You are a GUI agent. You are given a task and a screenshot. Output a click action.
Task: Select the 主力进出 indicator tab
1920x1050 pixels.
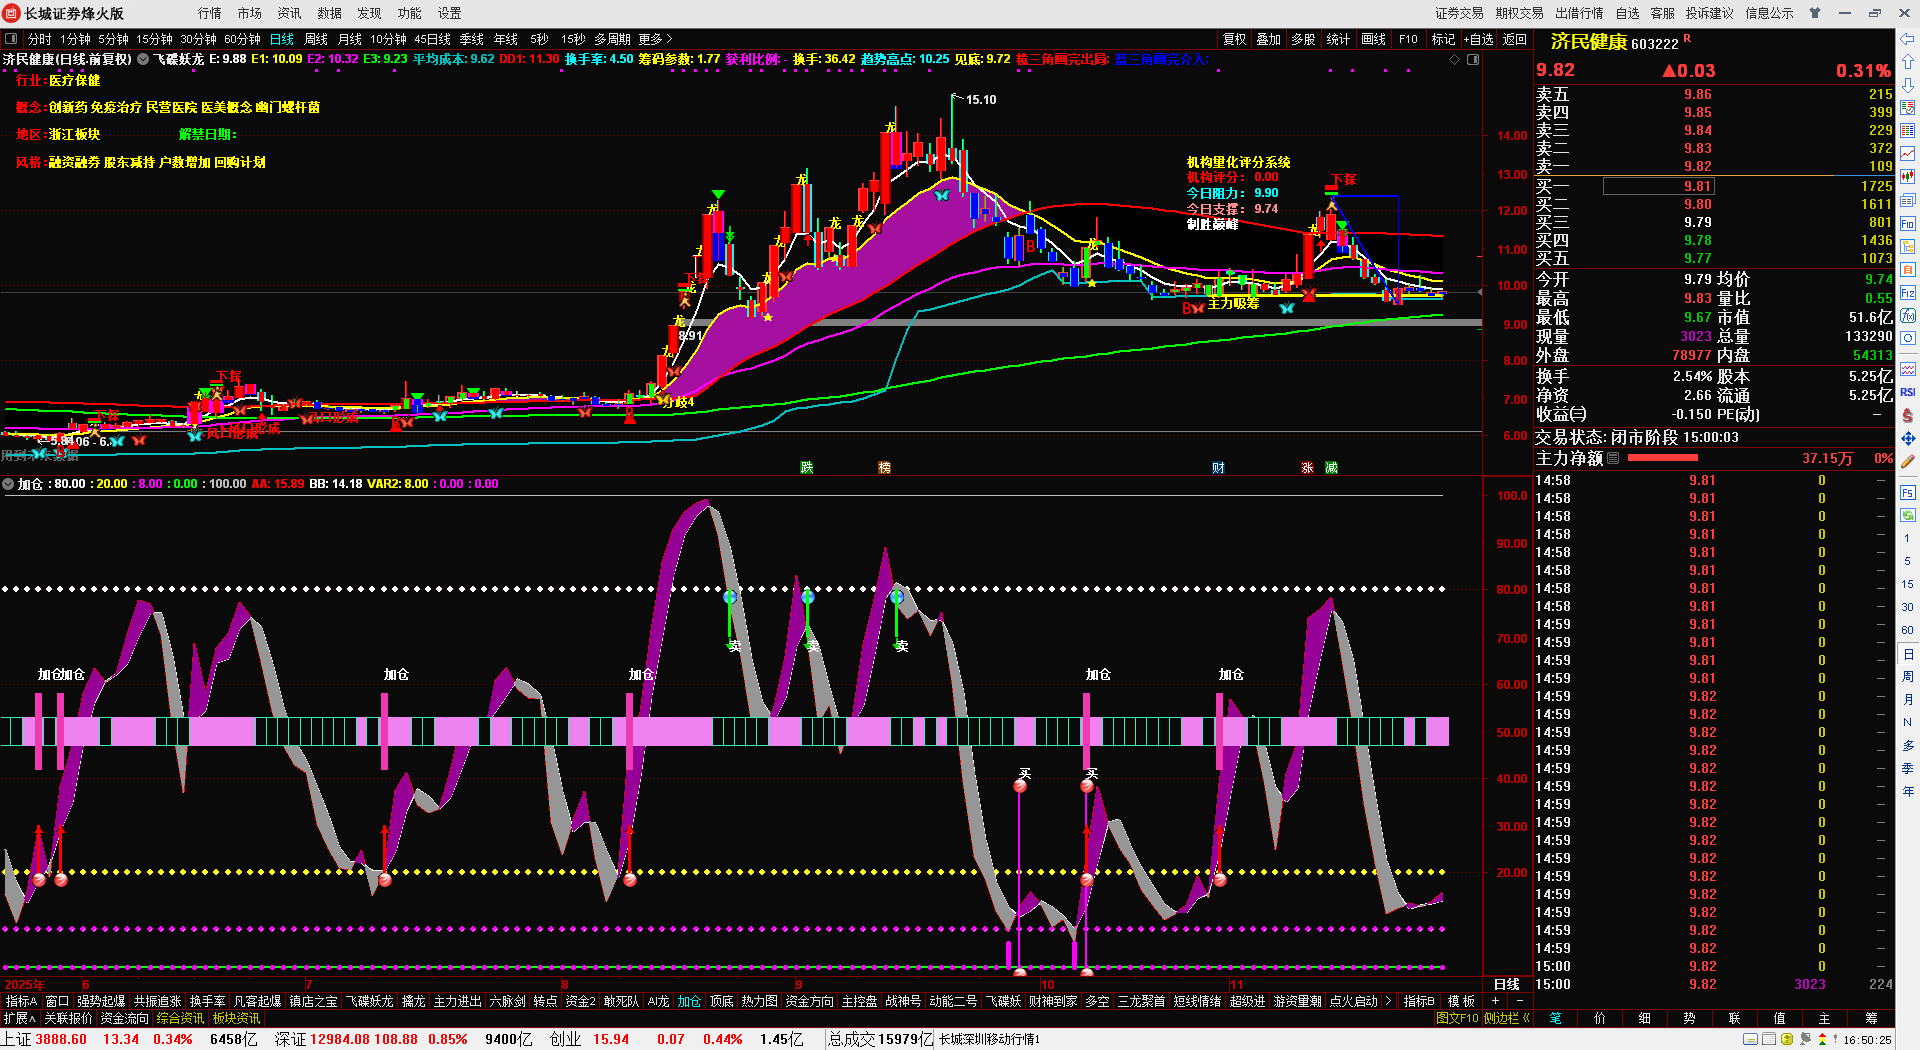(x=458, y=1001)
